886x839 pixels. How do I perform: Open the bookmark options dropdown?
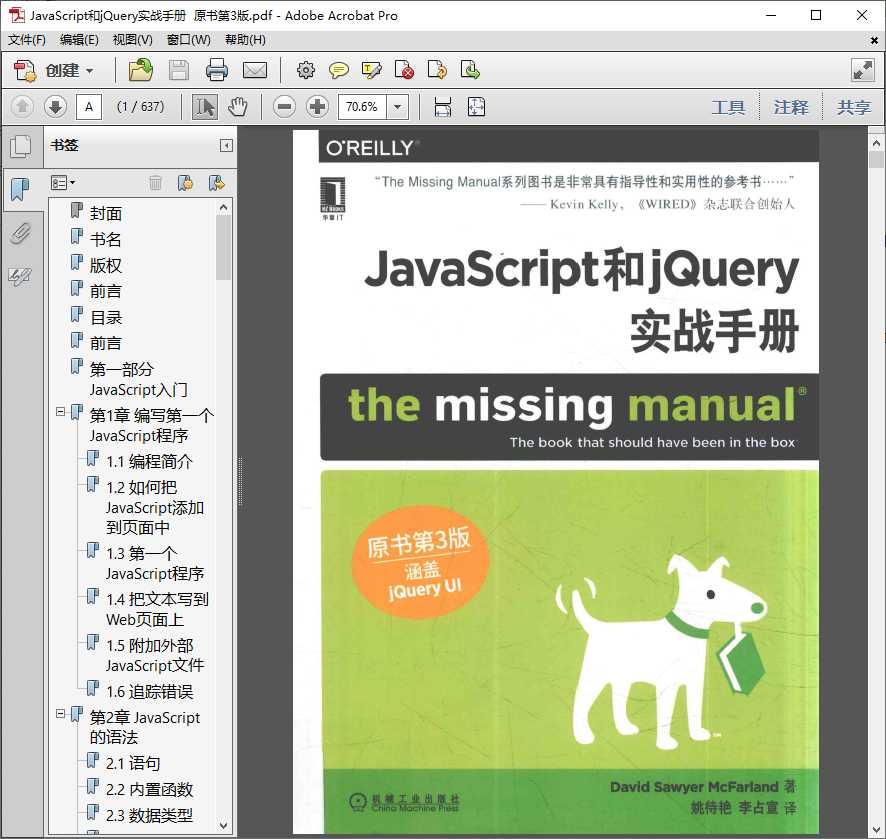(x=63, y=182)
